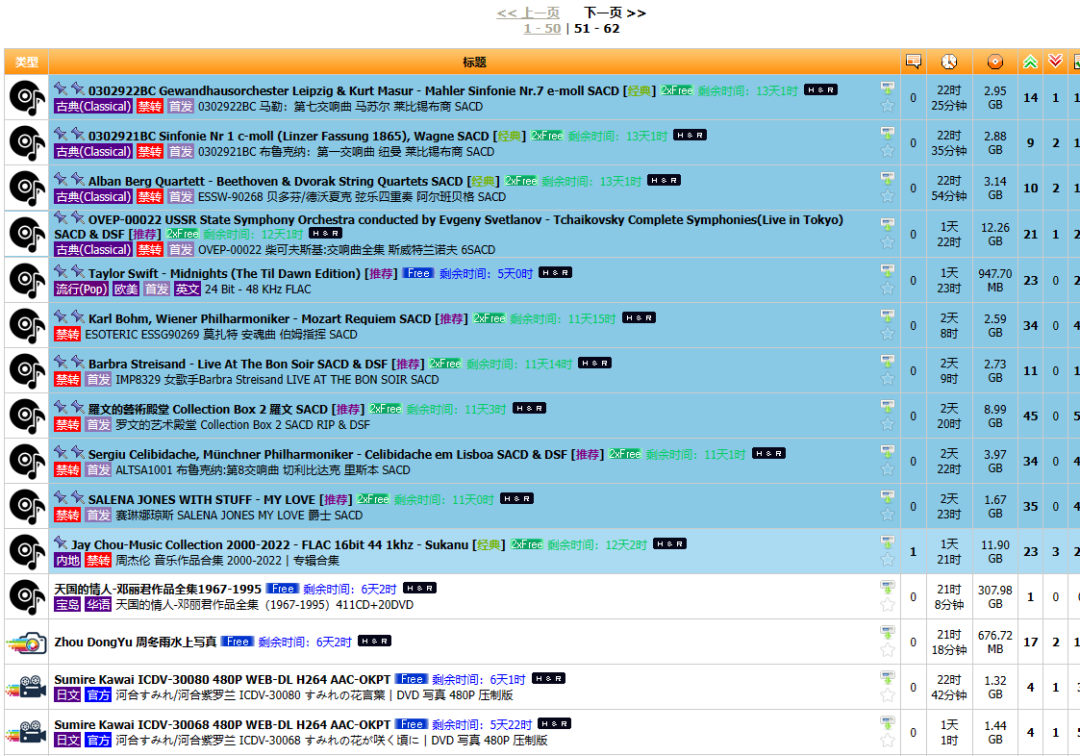Click the 内地 tag on Jay Chou row
The width and height of the screenshot is (1080, 756).
click(x=68, y=560)
